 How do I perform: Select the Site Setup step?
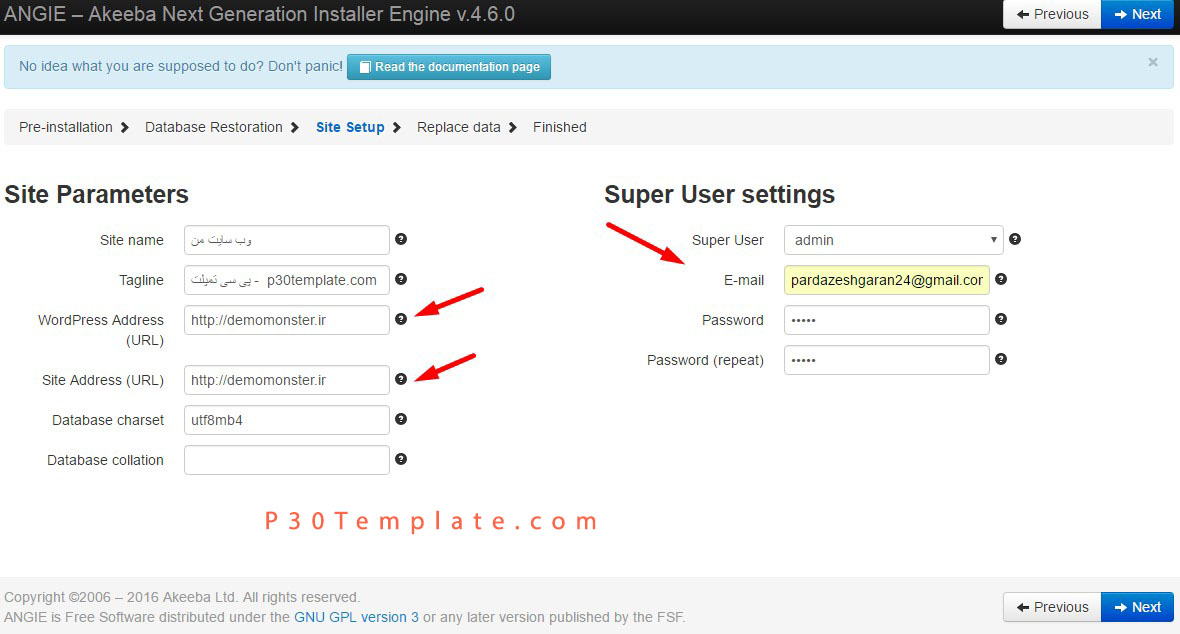tap(350, 127)
